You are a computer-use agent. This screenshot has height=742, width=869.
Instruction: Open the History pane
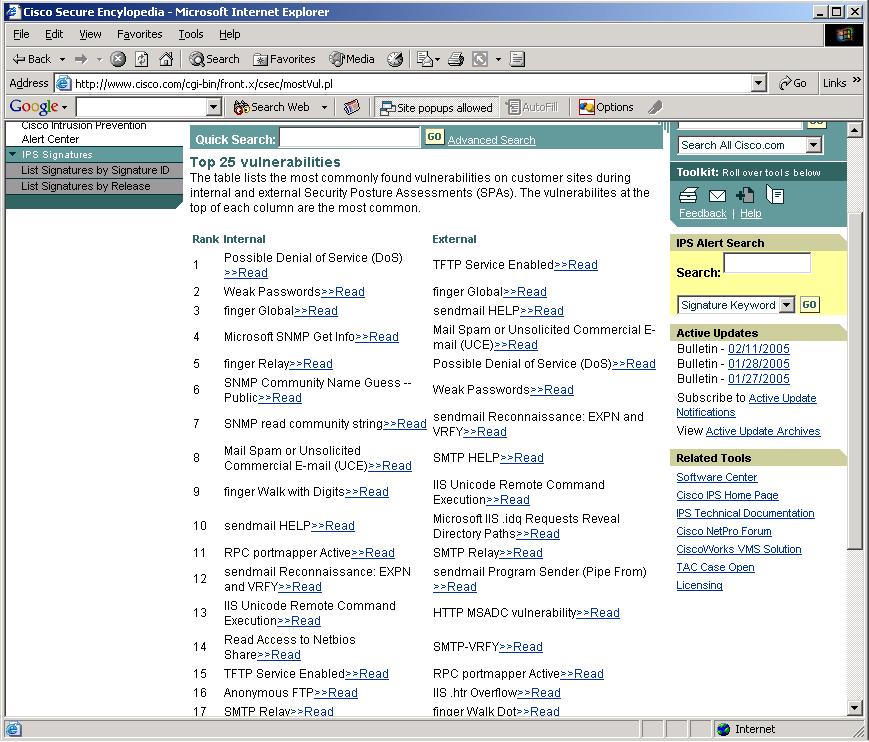(395, 59)
